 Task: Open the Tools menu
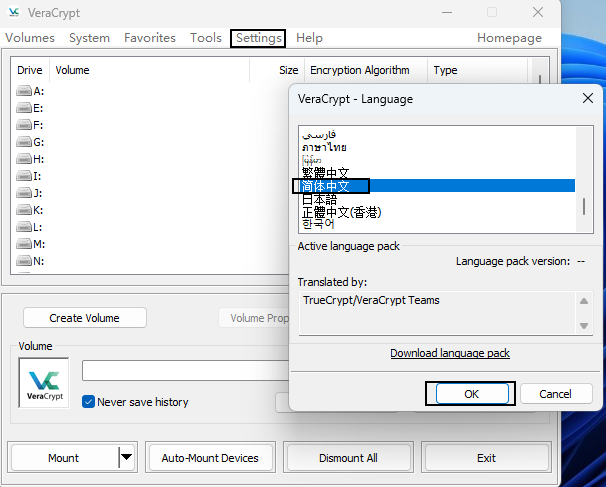click(x=206, y=38)
